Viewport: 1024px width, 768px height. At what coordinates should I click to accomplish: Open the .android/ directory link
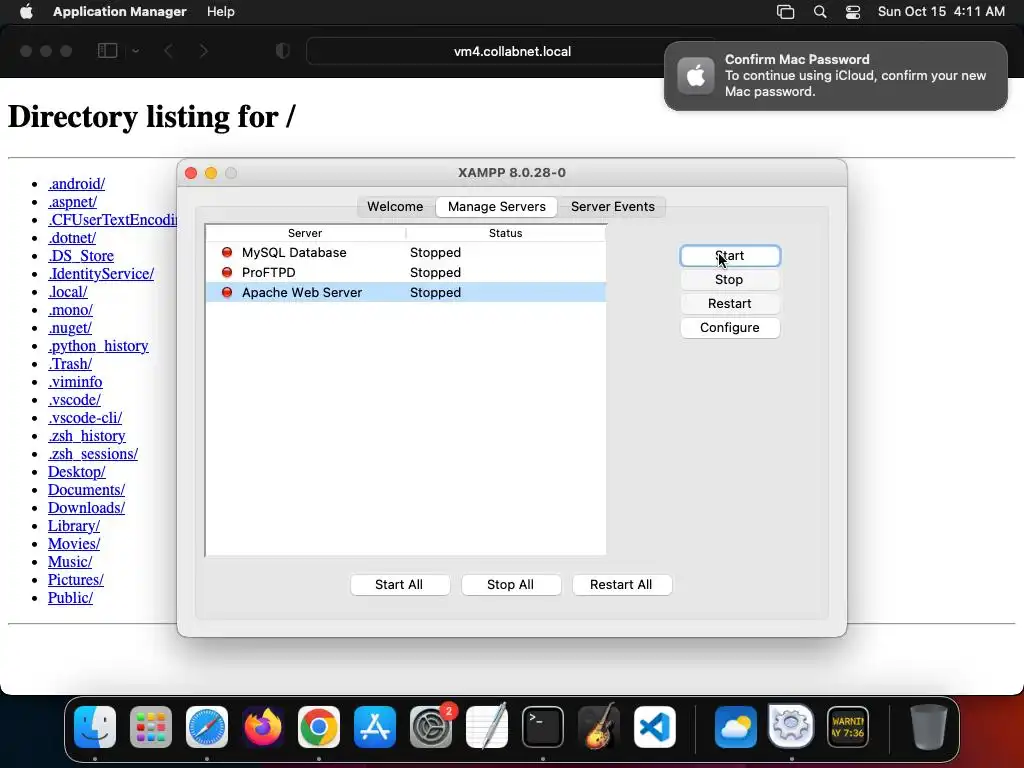pos(76,184)
